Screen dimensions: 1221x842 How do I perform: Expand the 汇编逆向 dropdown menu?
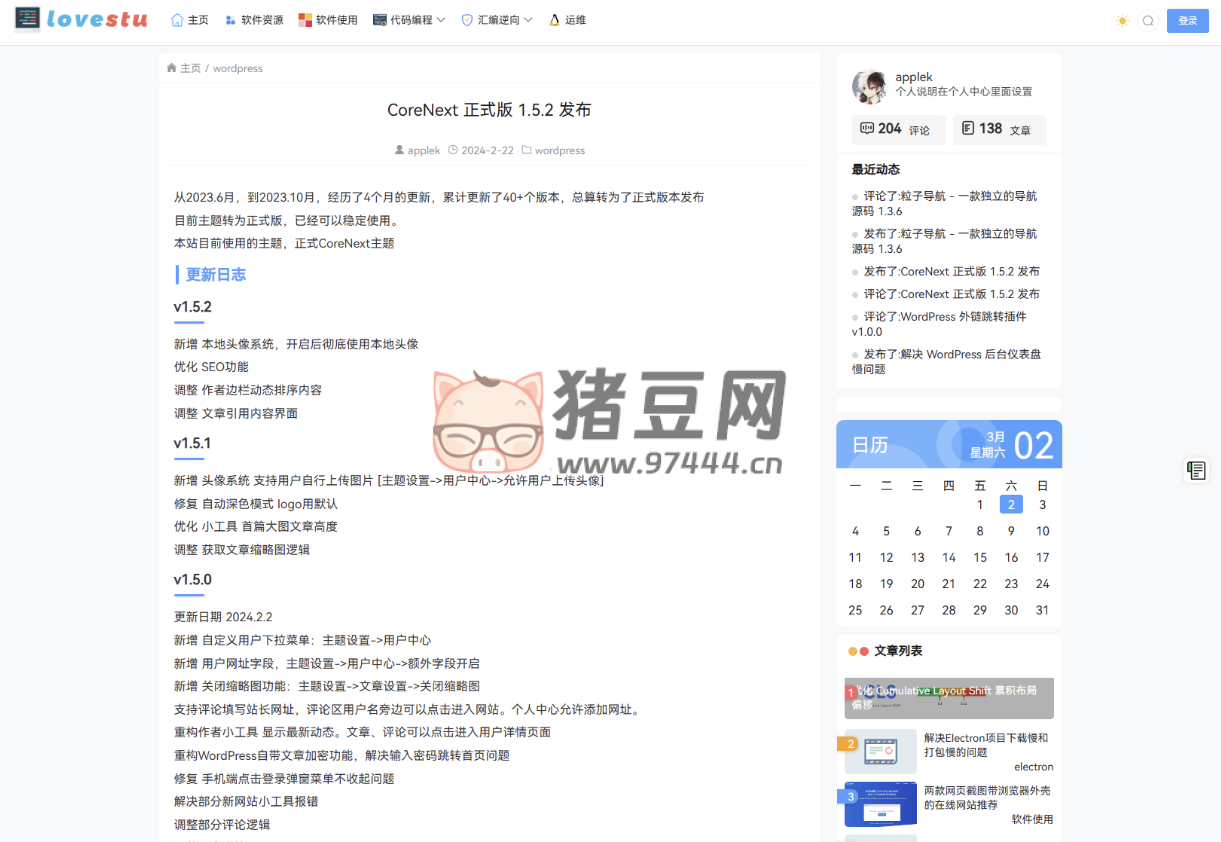[x=497, y=20]
